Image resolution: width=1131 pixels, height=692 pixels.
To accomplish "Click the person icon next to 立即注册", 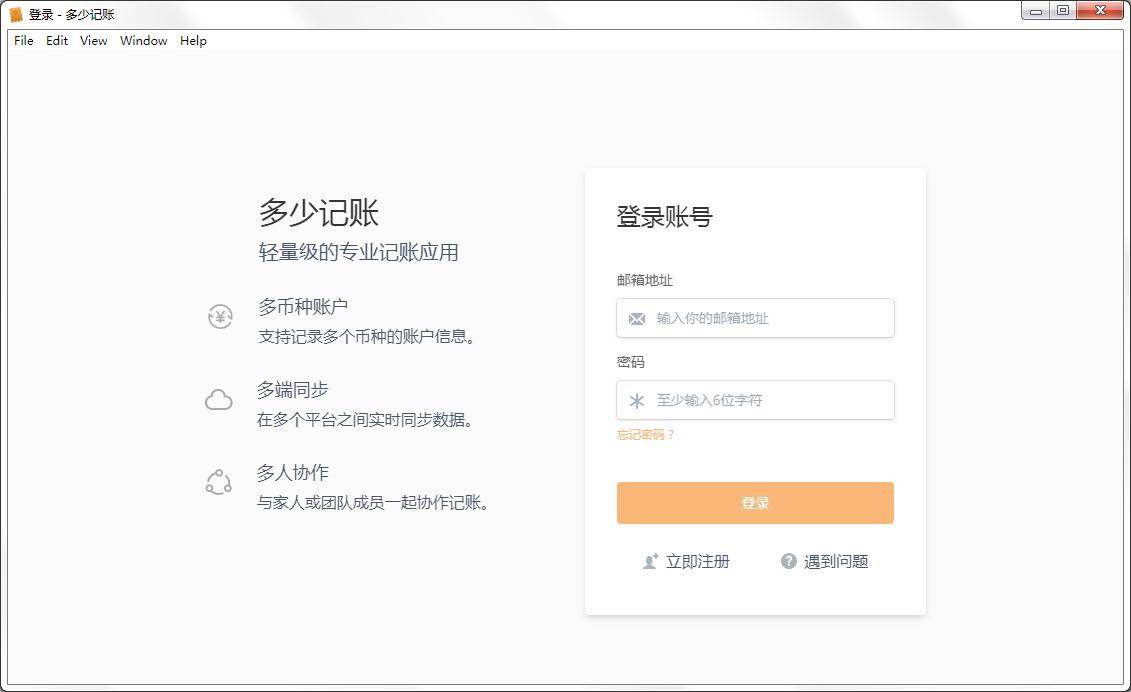I will click(x=650, y=561).
